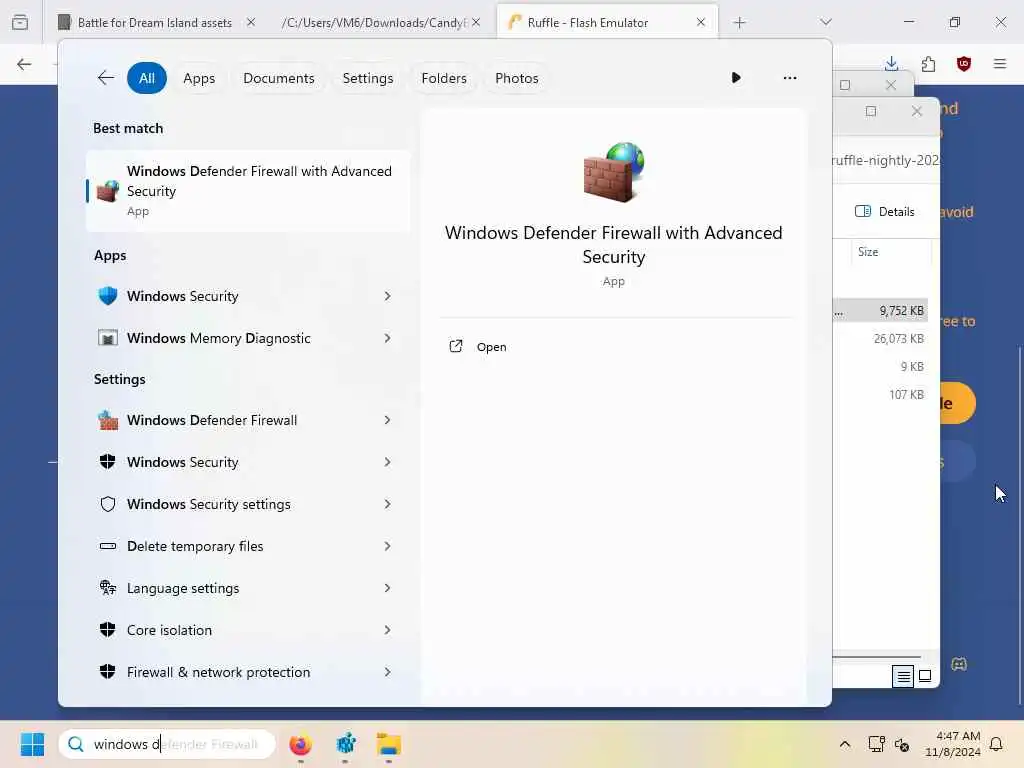This screenshot has width=1024, height=768.
Task: Switch to Battle for Dream Island assets tab
Action: 154,22
